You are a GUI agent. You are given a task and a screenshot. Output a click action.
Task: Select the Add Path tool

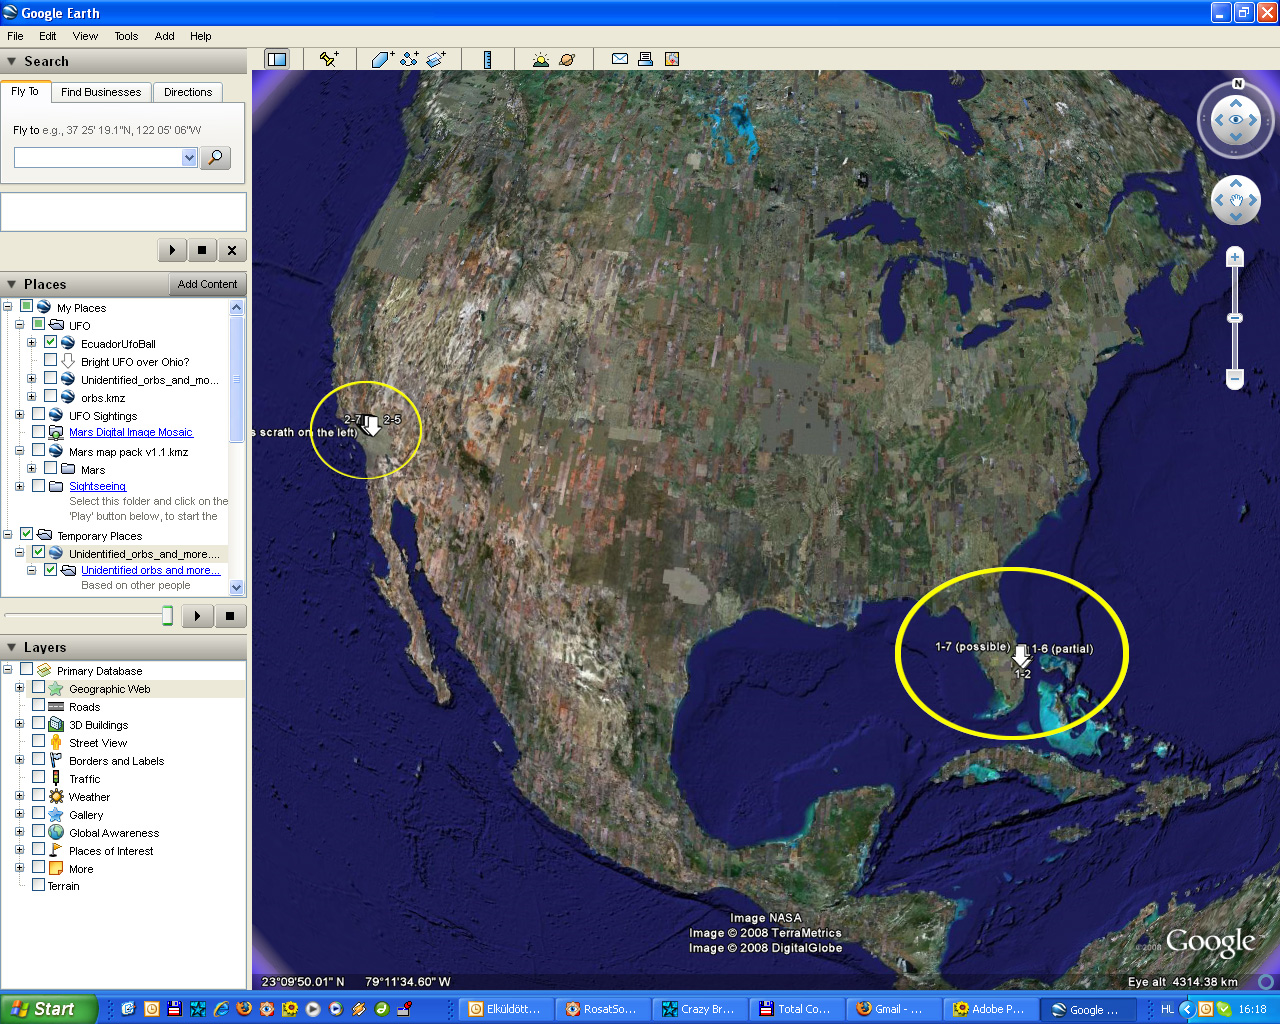point(409,59)
